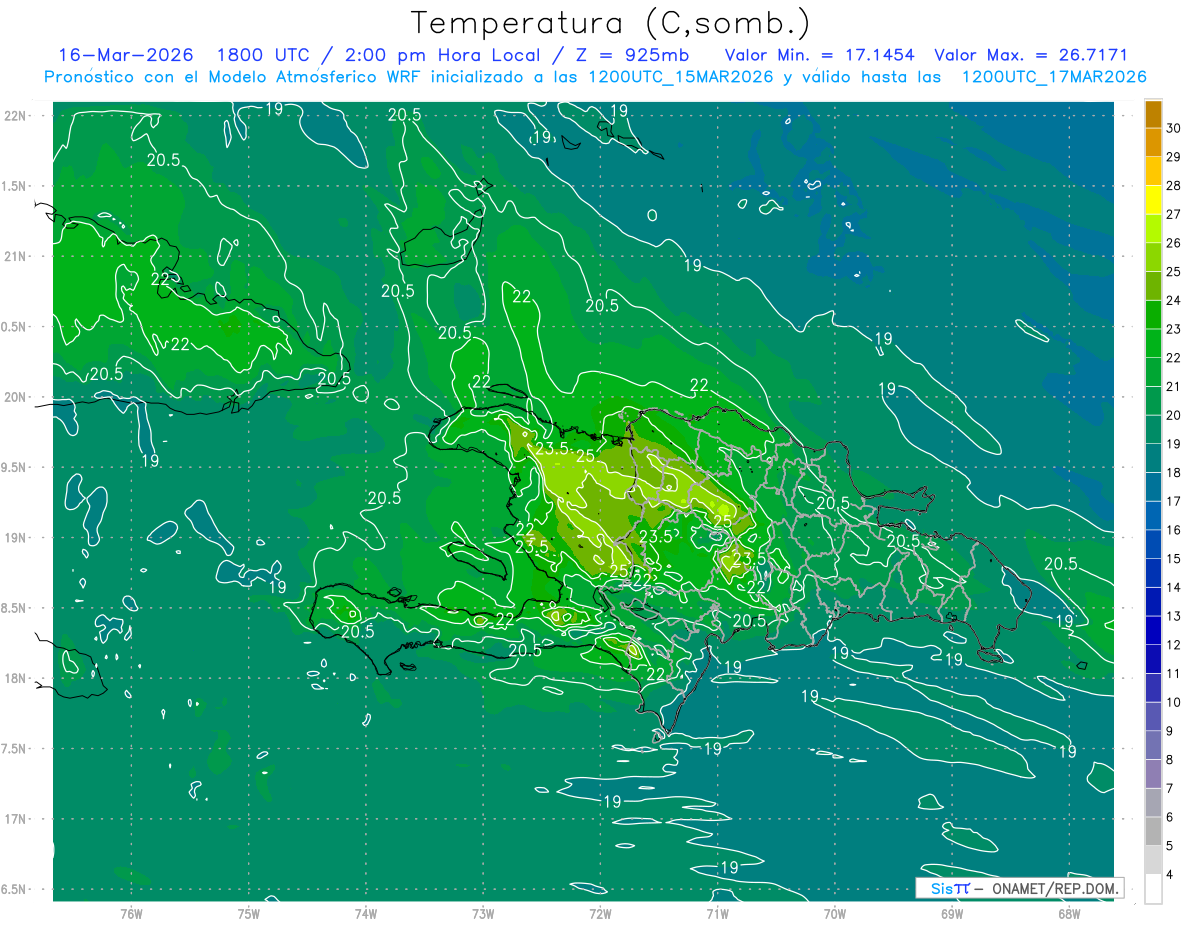Click color legend label "13"

tap(1174, 616)
